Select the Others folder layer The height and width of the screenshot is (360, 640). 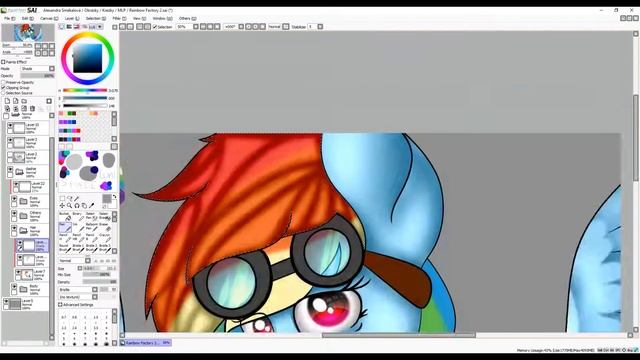tap(29, 216)
